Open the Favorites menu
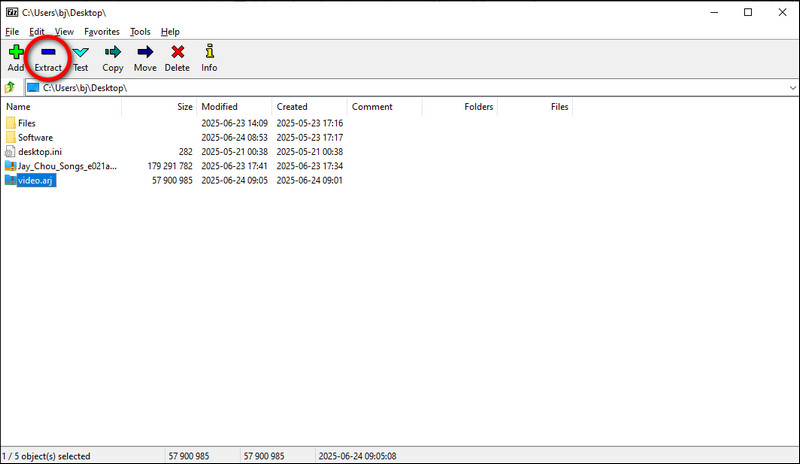 tap(102, 32)
